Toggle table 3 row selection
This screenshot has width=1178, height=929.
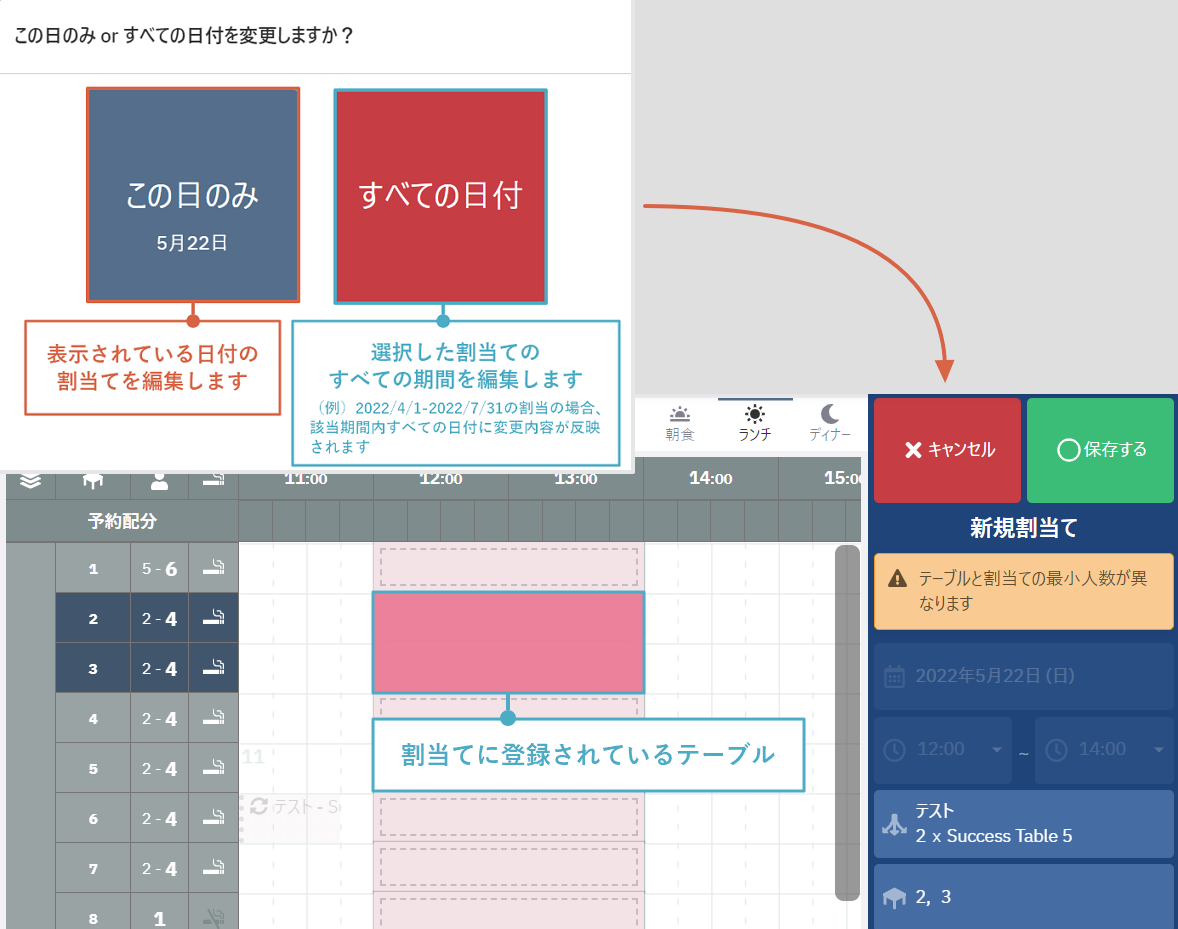(x=93, y=669)
